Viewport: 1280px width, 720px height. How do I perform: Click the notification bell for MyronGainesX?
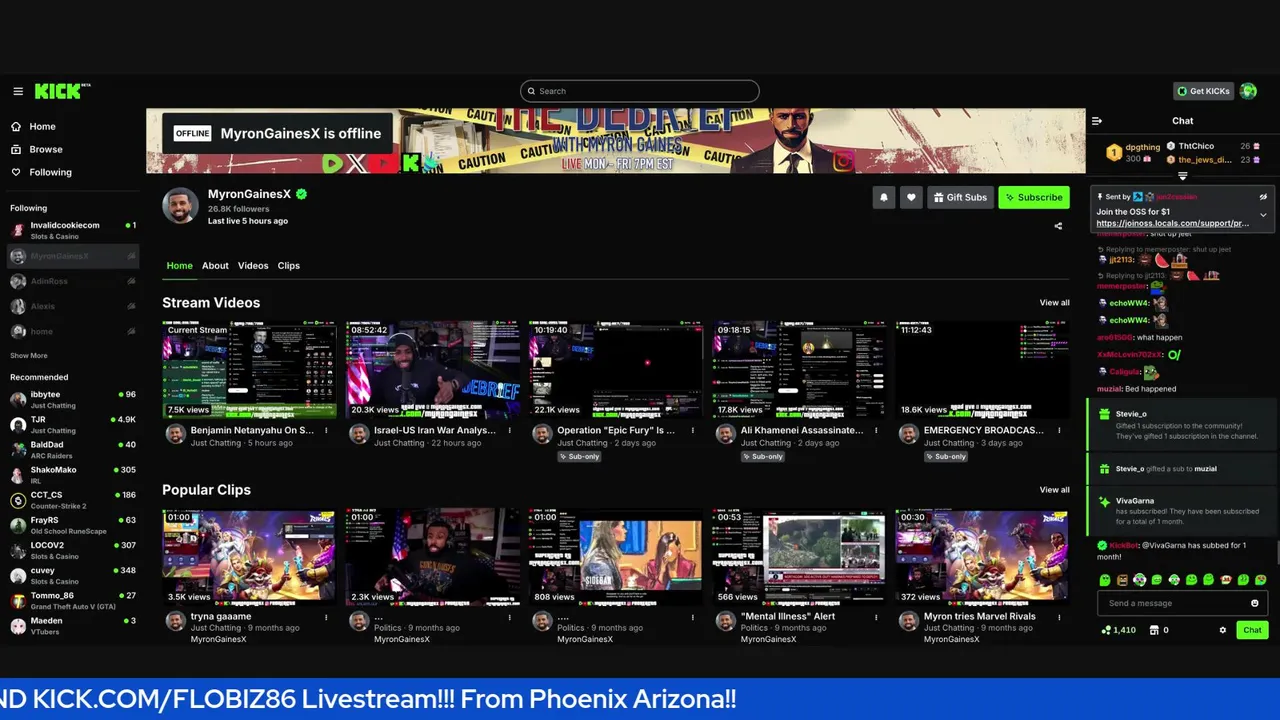click(x=884, y=198)
